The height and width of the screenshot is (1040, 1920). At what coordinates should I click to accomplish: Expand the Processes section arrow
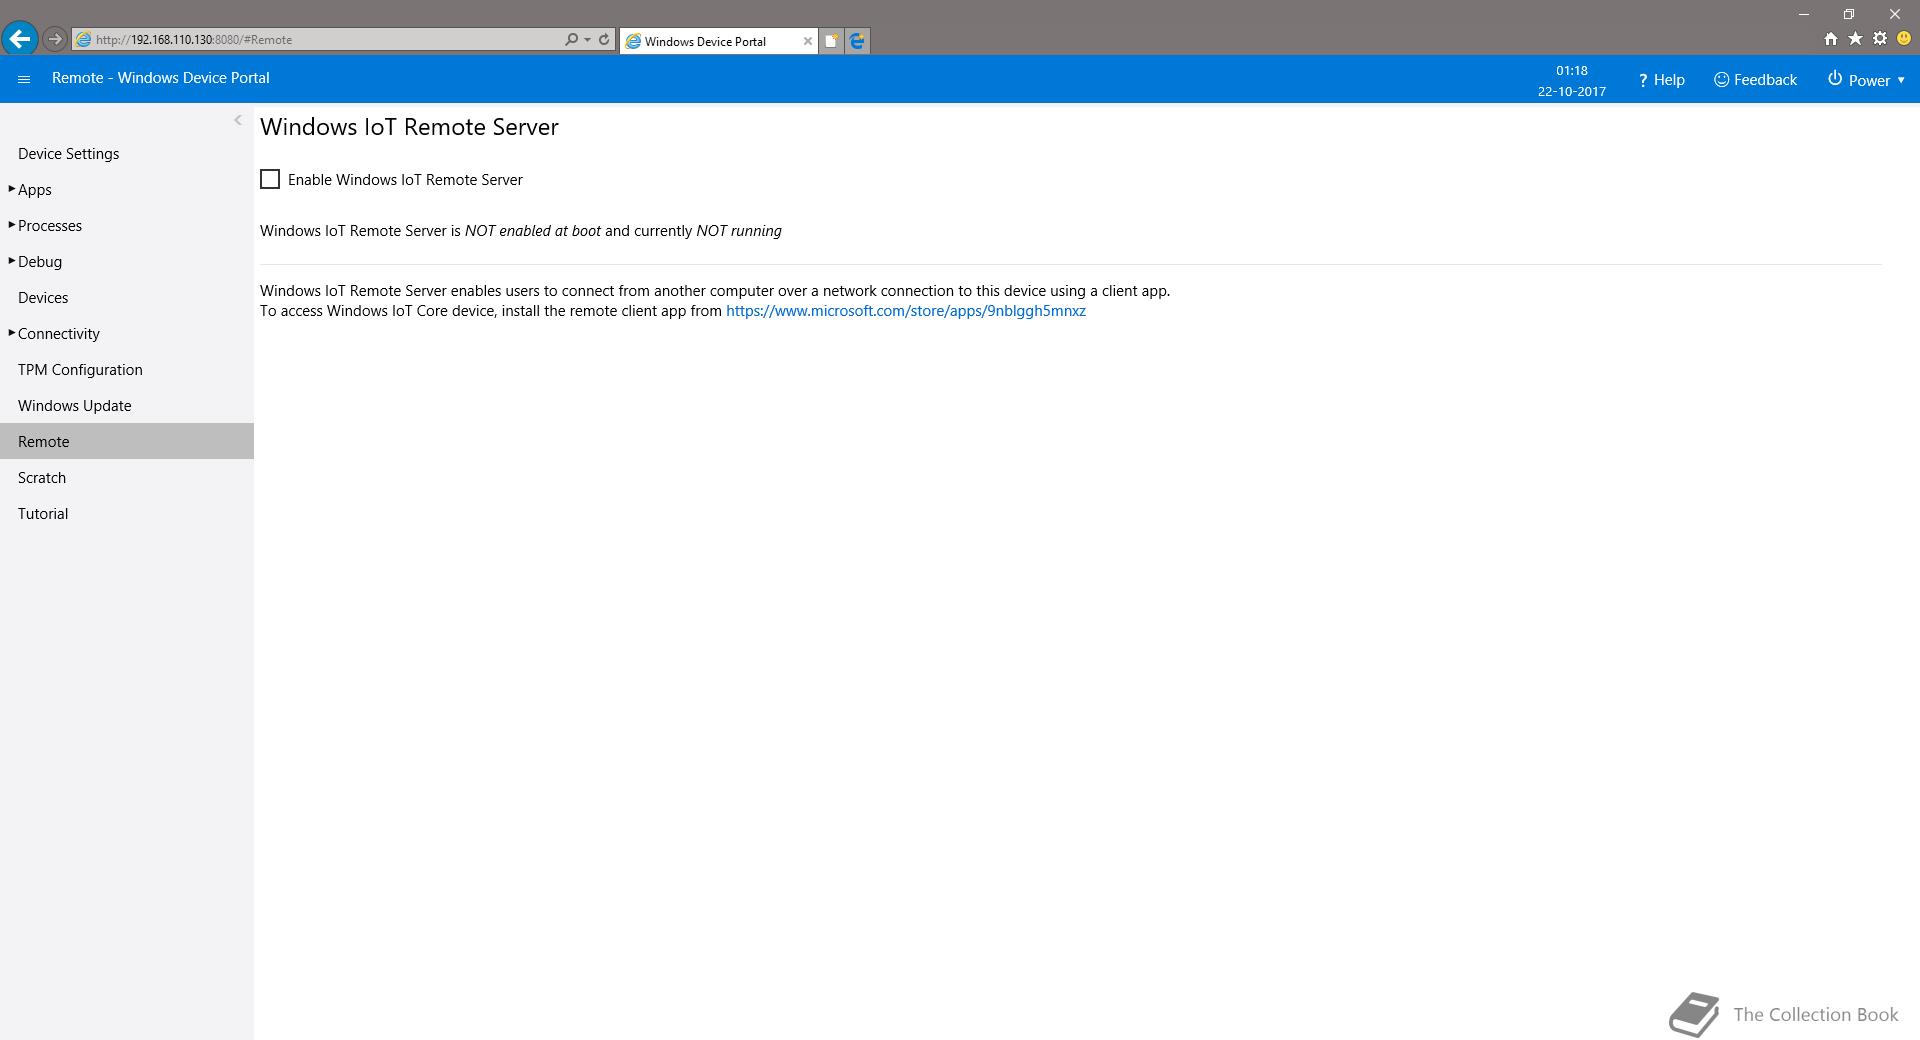point(12,225)
